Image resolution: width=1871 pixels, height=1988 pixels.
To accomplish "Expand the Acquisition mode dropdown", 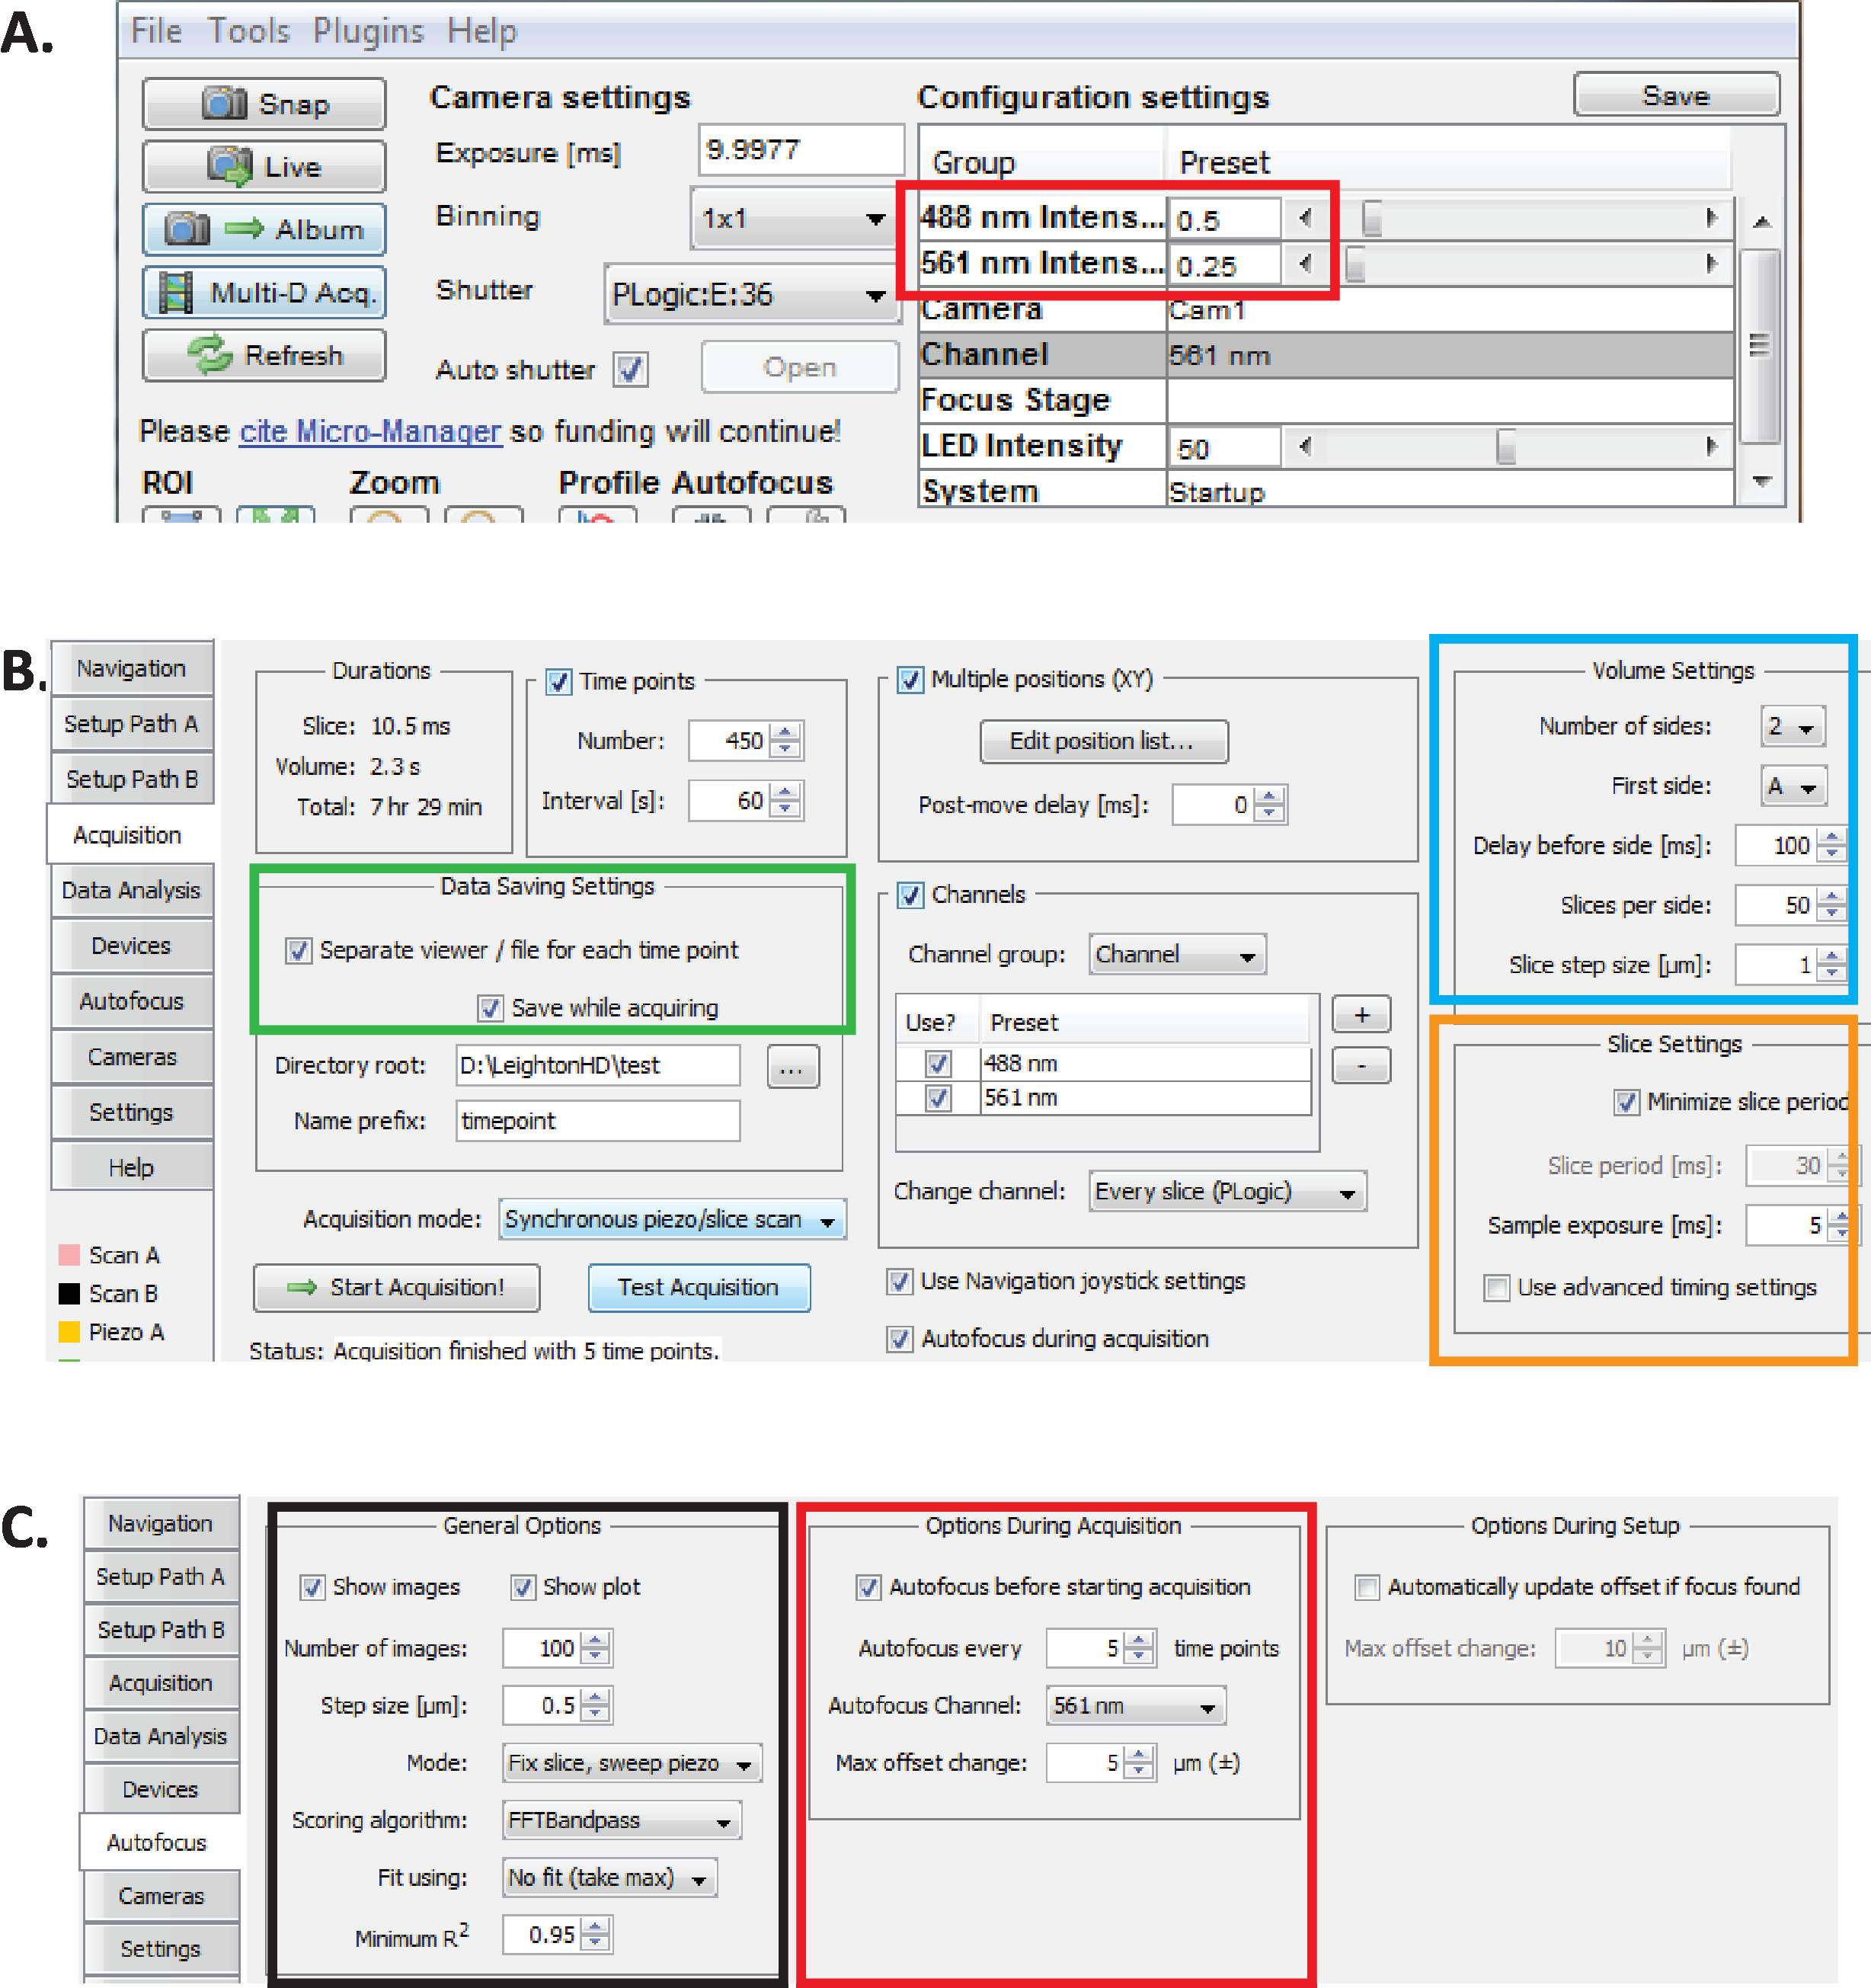I will [672, 1219].
